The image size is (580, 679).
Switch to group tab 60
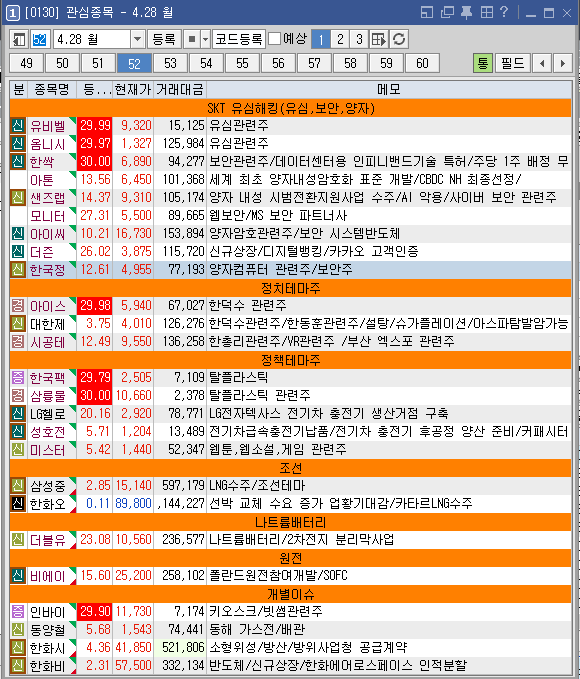[422, 63]
